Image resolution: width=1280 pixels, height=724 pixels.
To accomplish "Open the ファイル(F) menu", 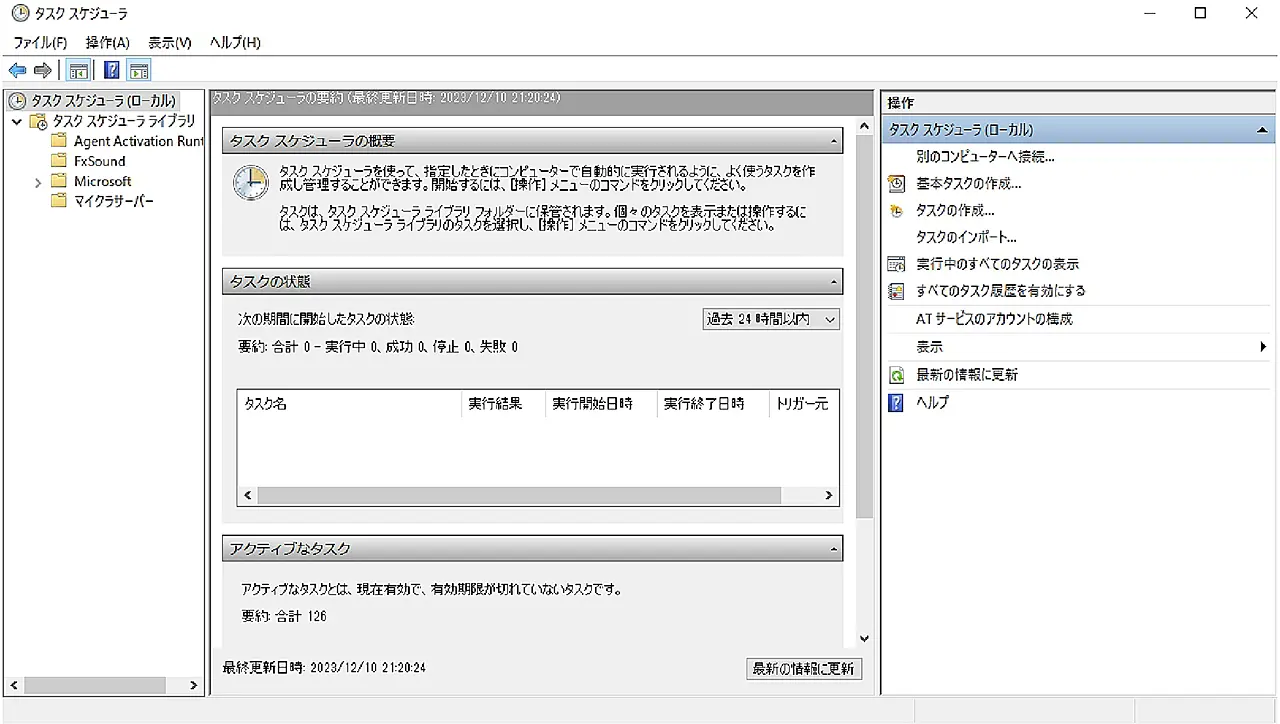I will tap(40, 42).
